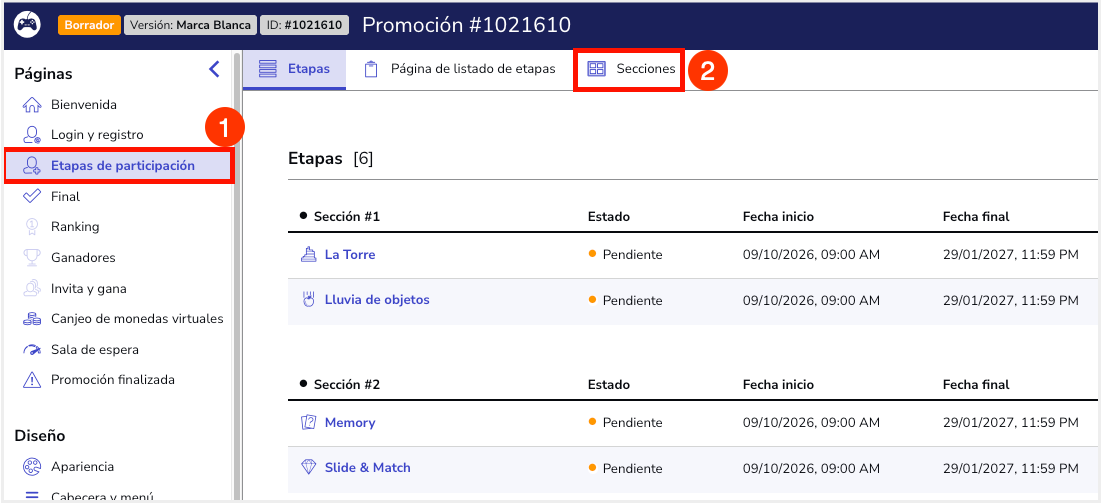Open Promoción finalizada page
Screen dimensions: 1101x504
pyautogui.click(x=112, y=380)
